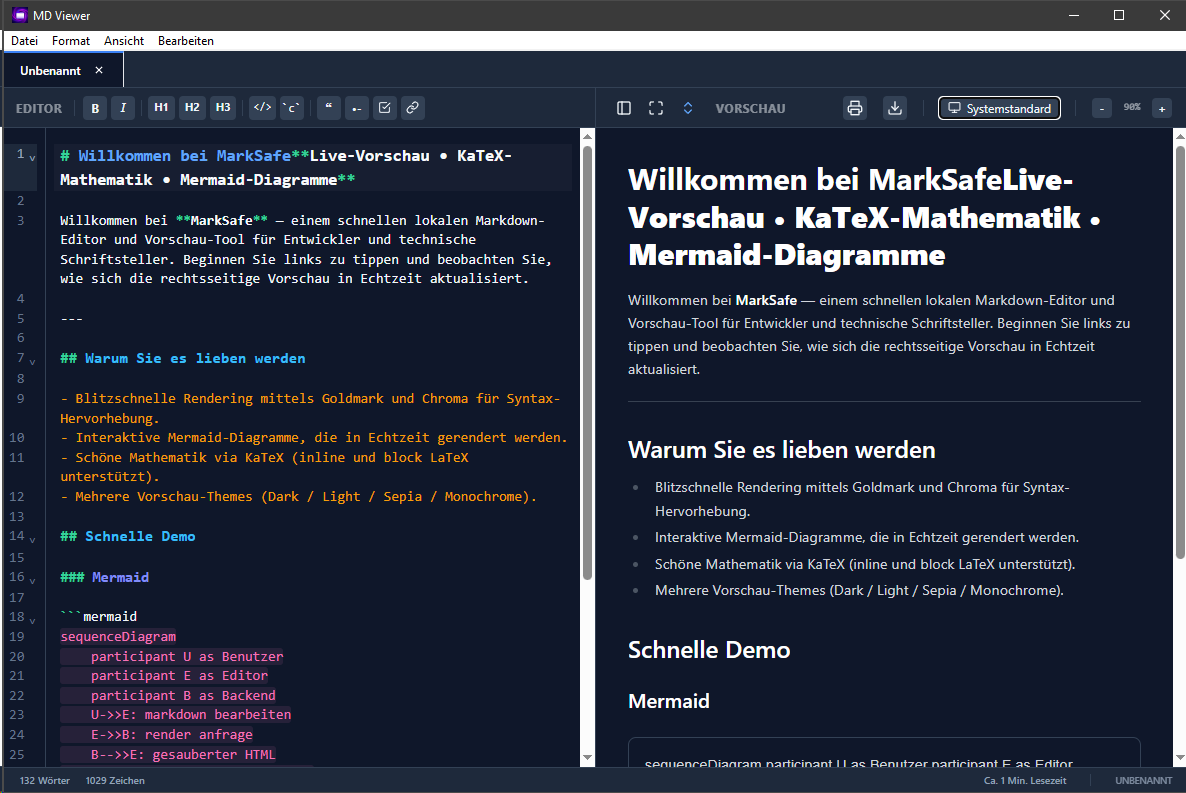This screenshot has height=793, width=1186.
Task: Click the editor scrollbar down arrow
Action: (587, 757)
